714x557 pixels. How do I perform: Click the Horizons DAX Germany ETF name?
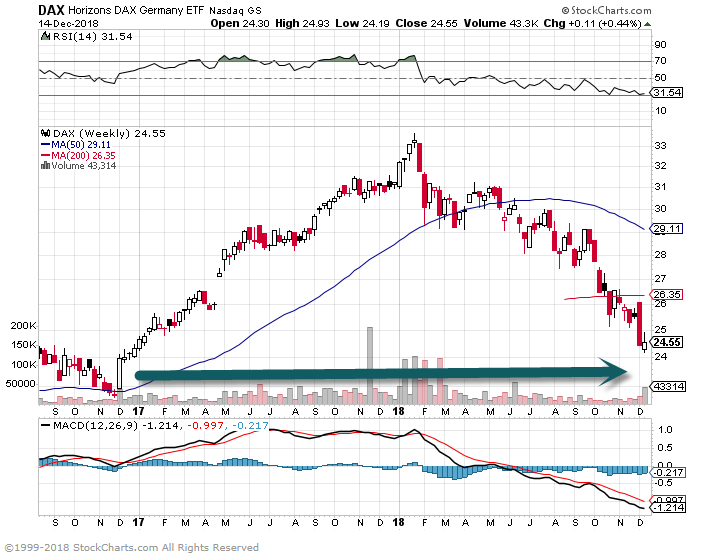(x=136, y=10)
